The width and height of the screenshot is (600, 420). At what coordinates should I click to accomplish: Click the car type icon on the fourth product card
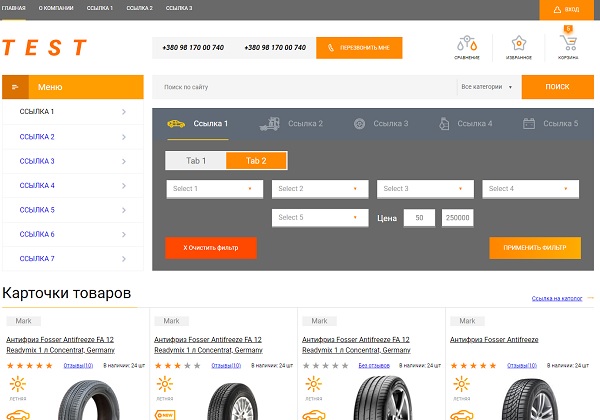coord(461,415)
